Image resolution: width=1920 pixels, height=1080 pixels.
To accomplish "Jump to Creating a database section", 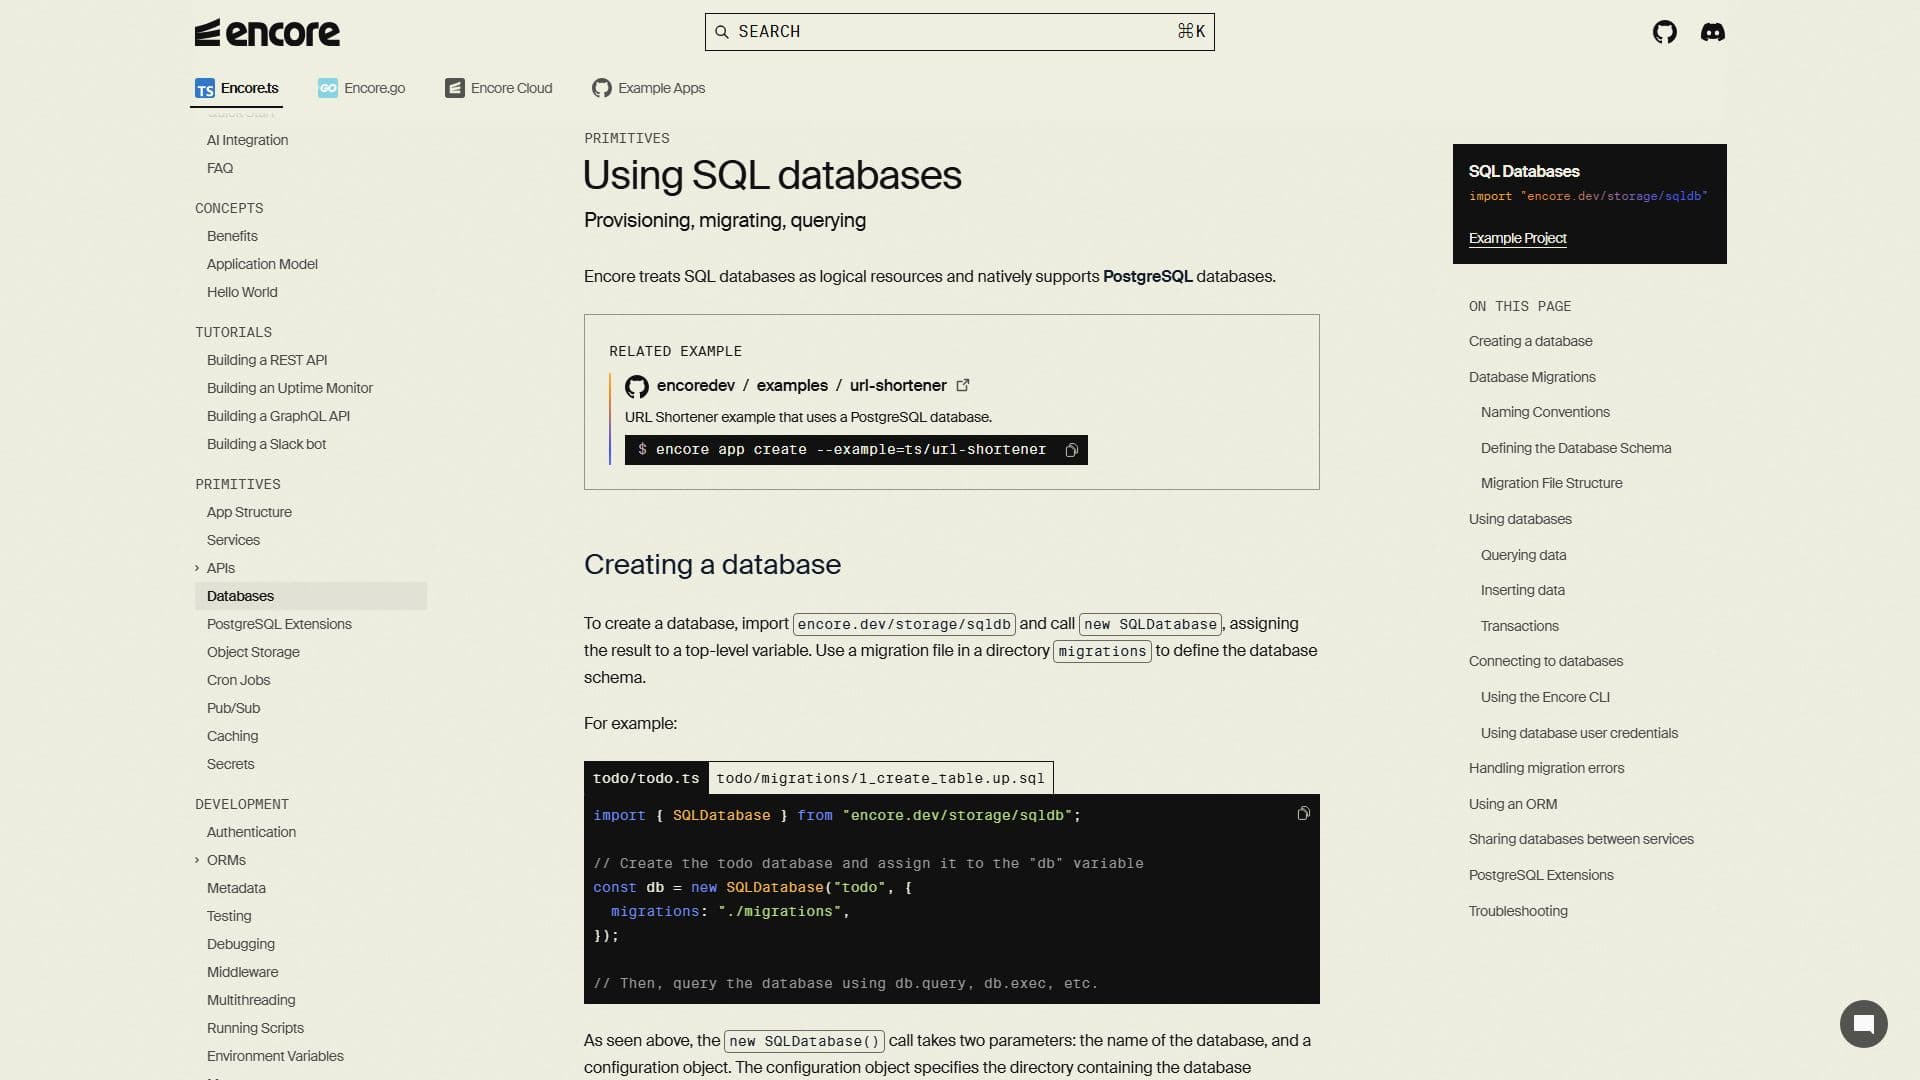I will pyautogui.click(x=1530, y=341).
